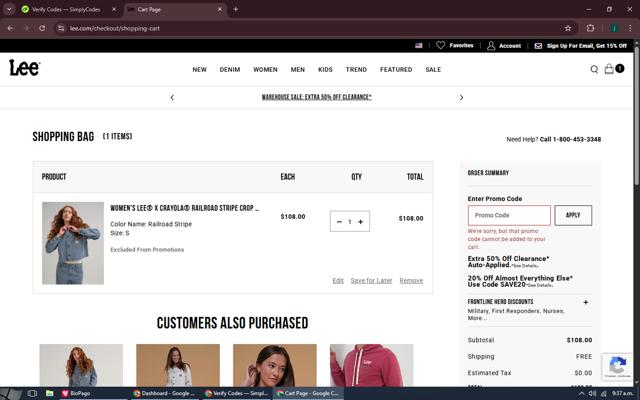
Task: Open Warehouse Sale clearance banner link
Action: coord(317,97)
